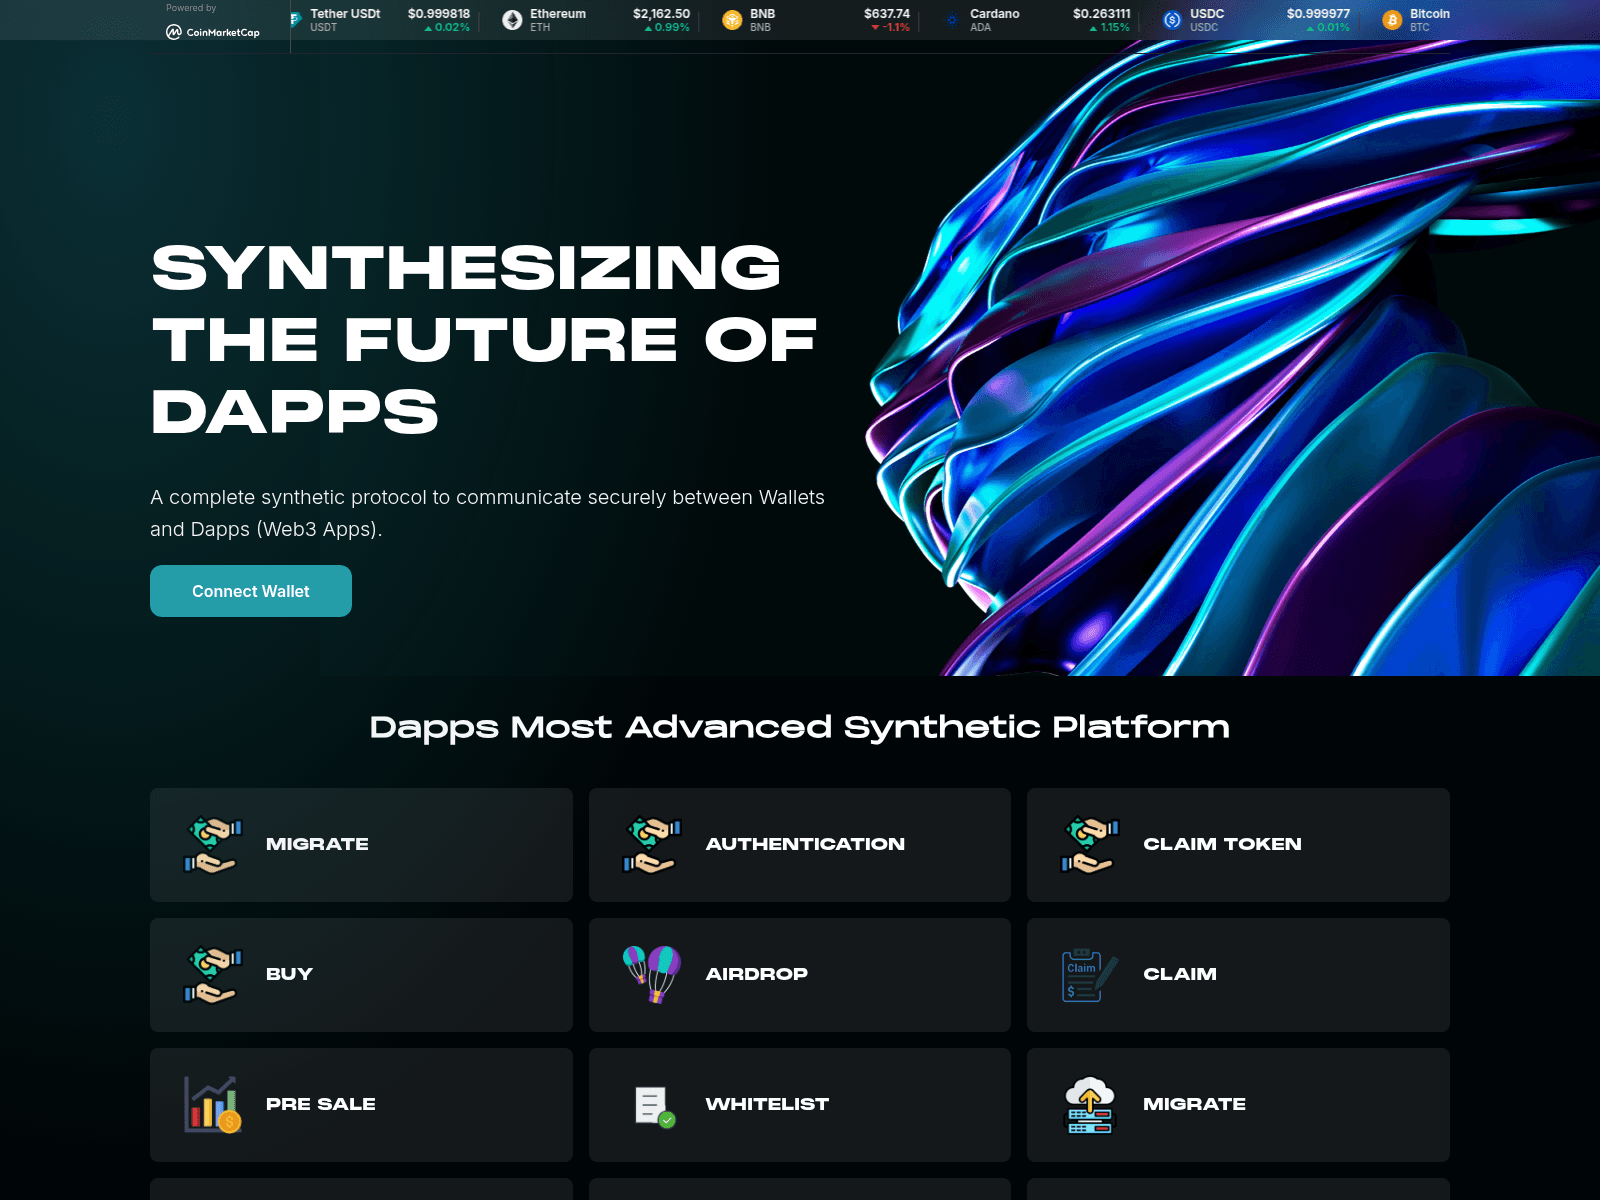Click the Whitelist card label

[767, 1104]
